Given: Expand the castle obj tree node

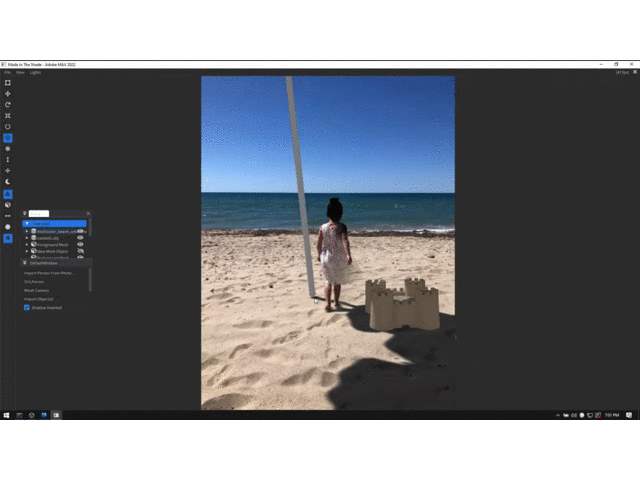Looking at the screenshot, I should coord(27,237).
